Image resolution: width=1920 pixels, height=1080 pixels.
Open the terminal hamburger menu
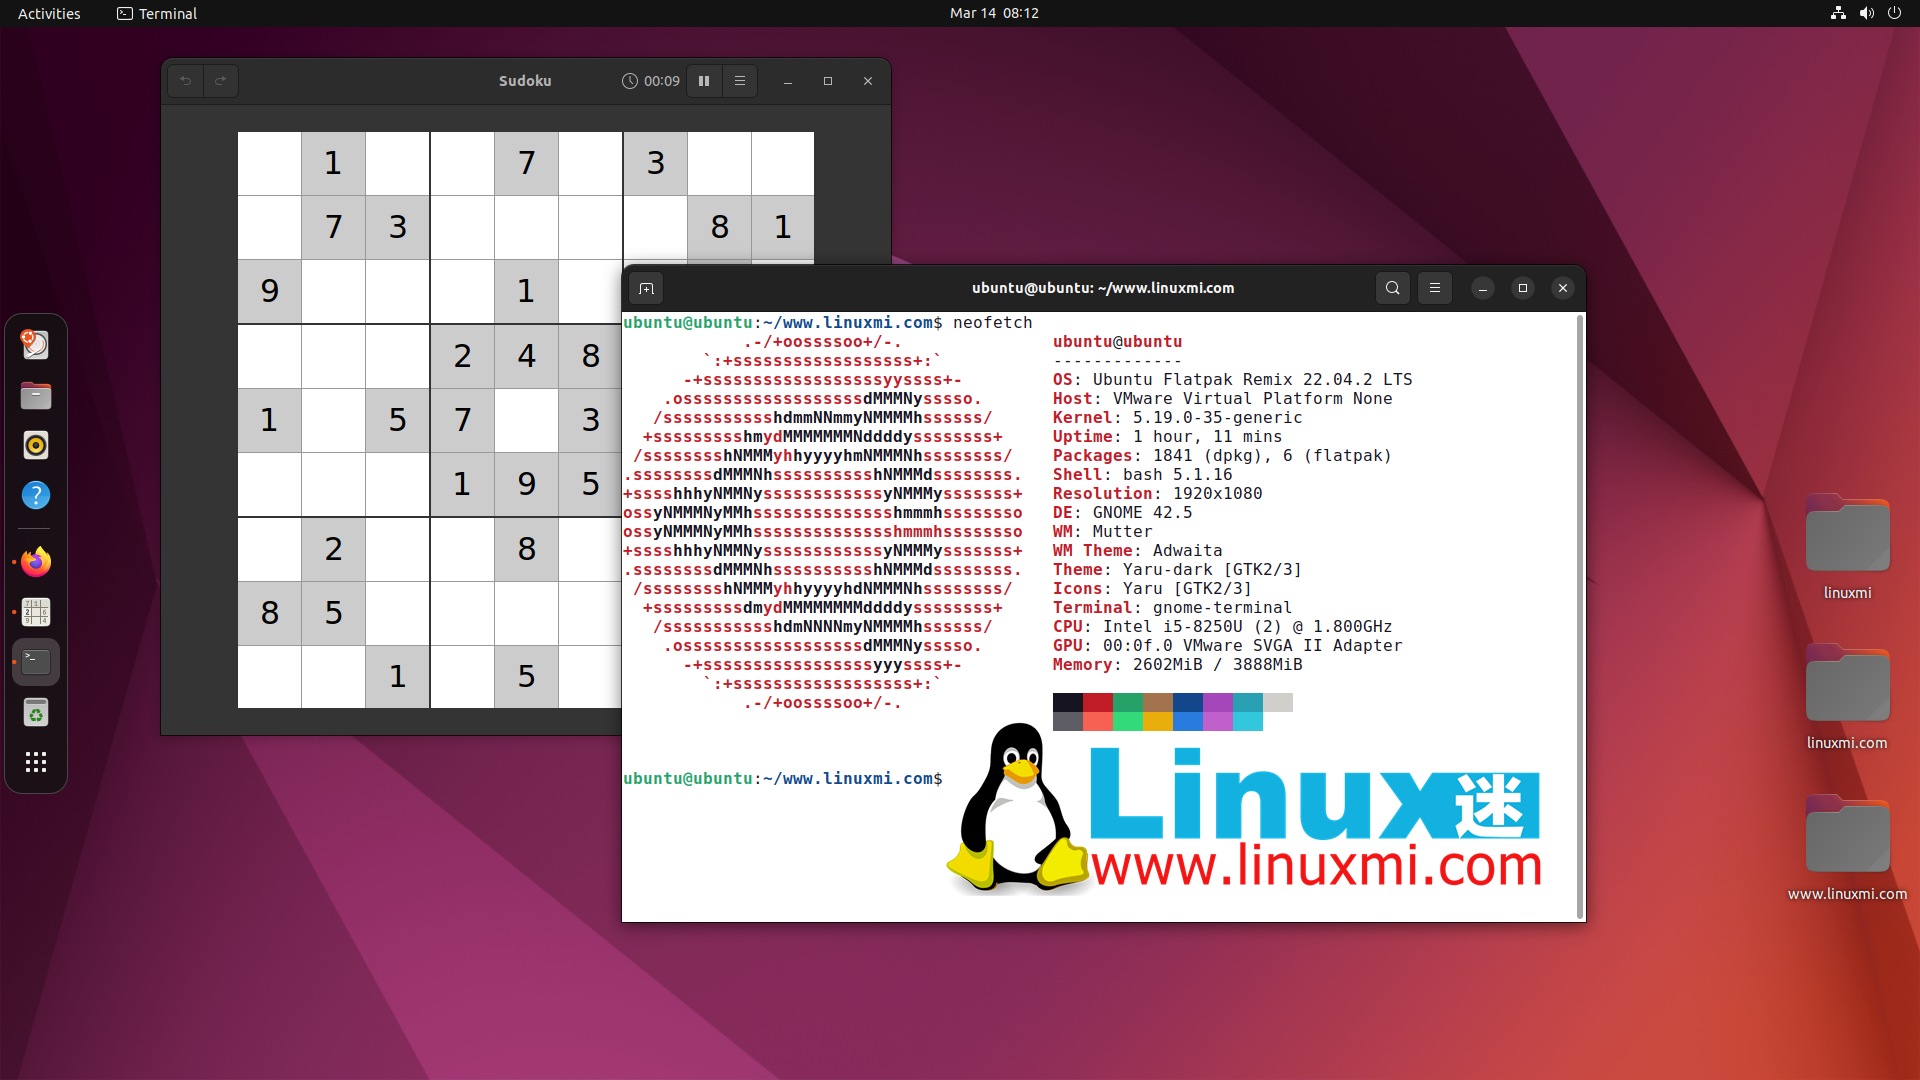1435,288
